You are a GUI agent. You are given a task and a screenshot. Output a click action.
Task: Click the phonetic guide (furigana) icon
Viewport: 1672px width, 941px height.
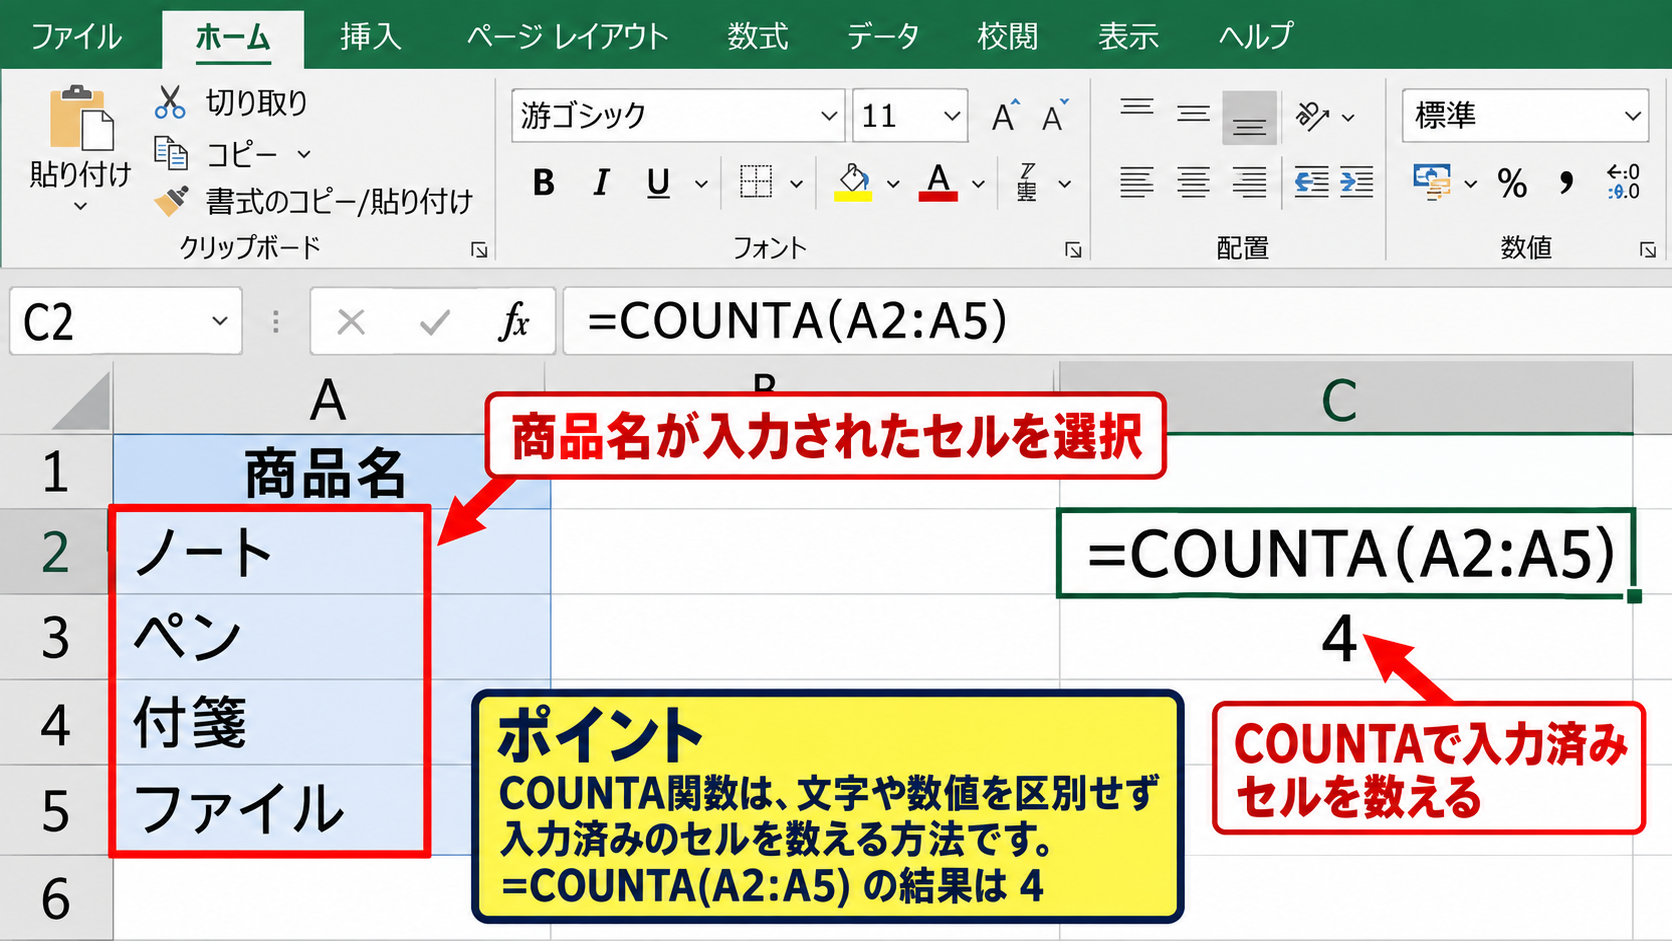[x=1027, y=182]
